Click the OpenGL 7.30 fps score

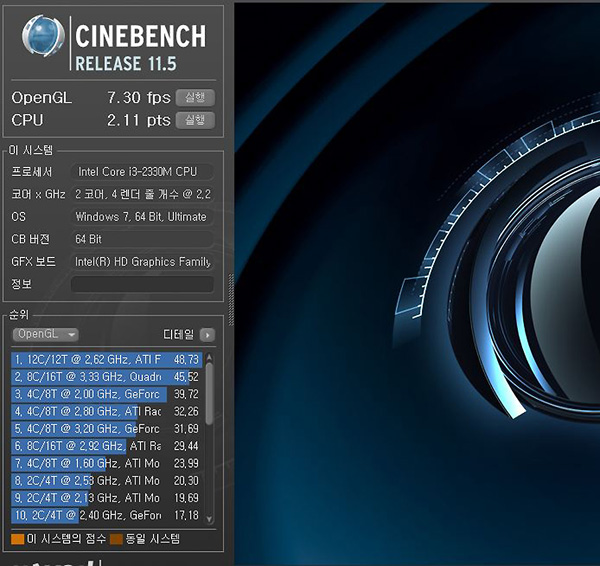pos(139,98)
